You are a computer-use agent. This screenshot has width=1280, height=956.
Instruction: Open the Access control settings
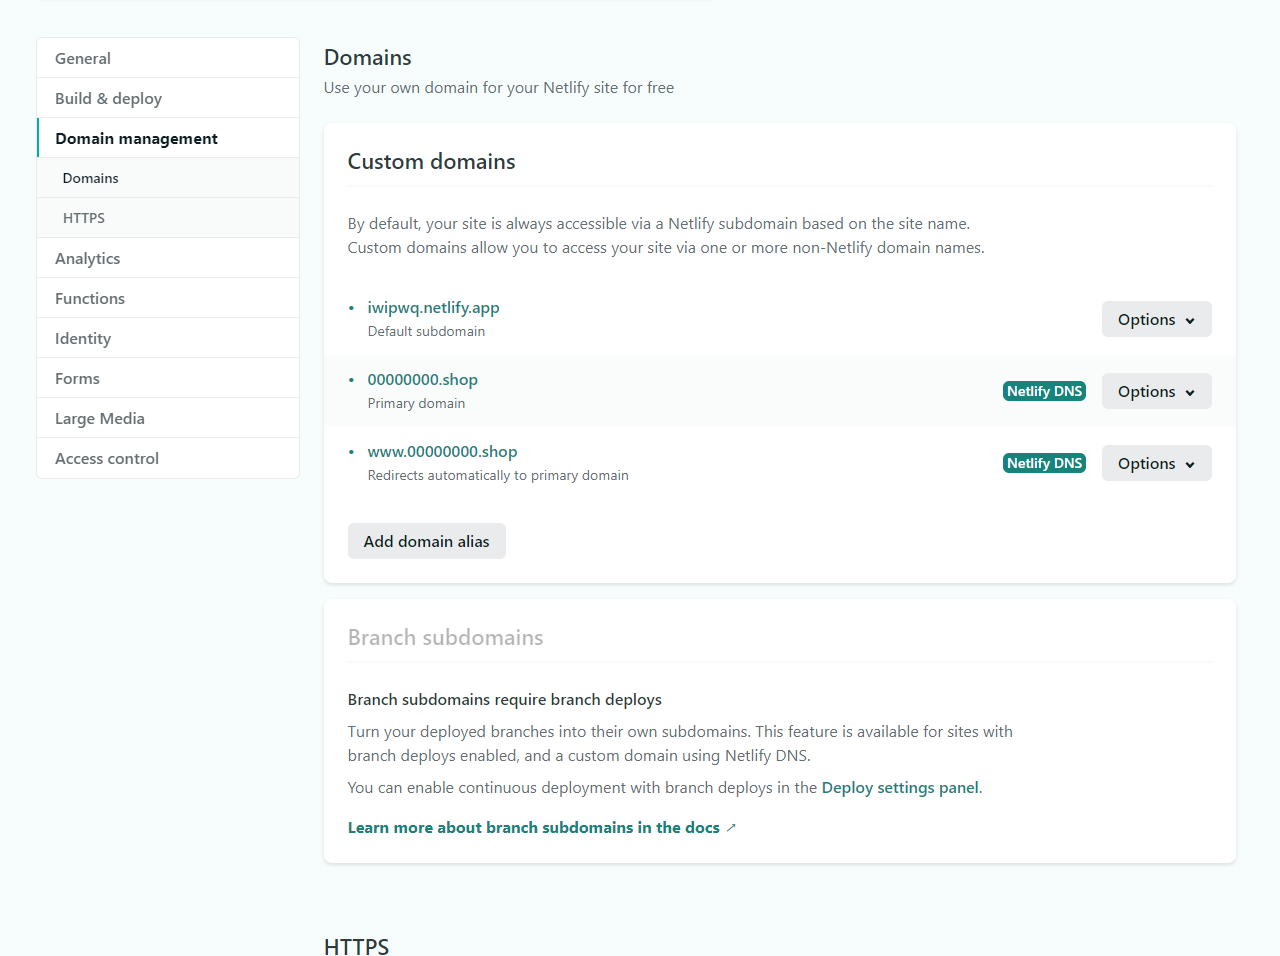coord(168,458)
